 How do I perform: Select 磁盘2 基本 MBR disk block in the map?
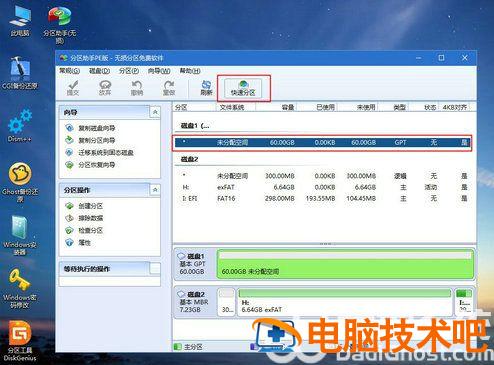195,302
